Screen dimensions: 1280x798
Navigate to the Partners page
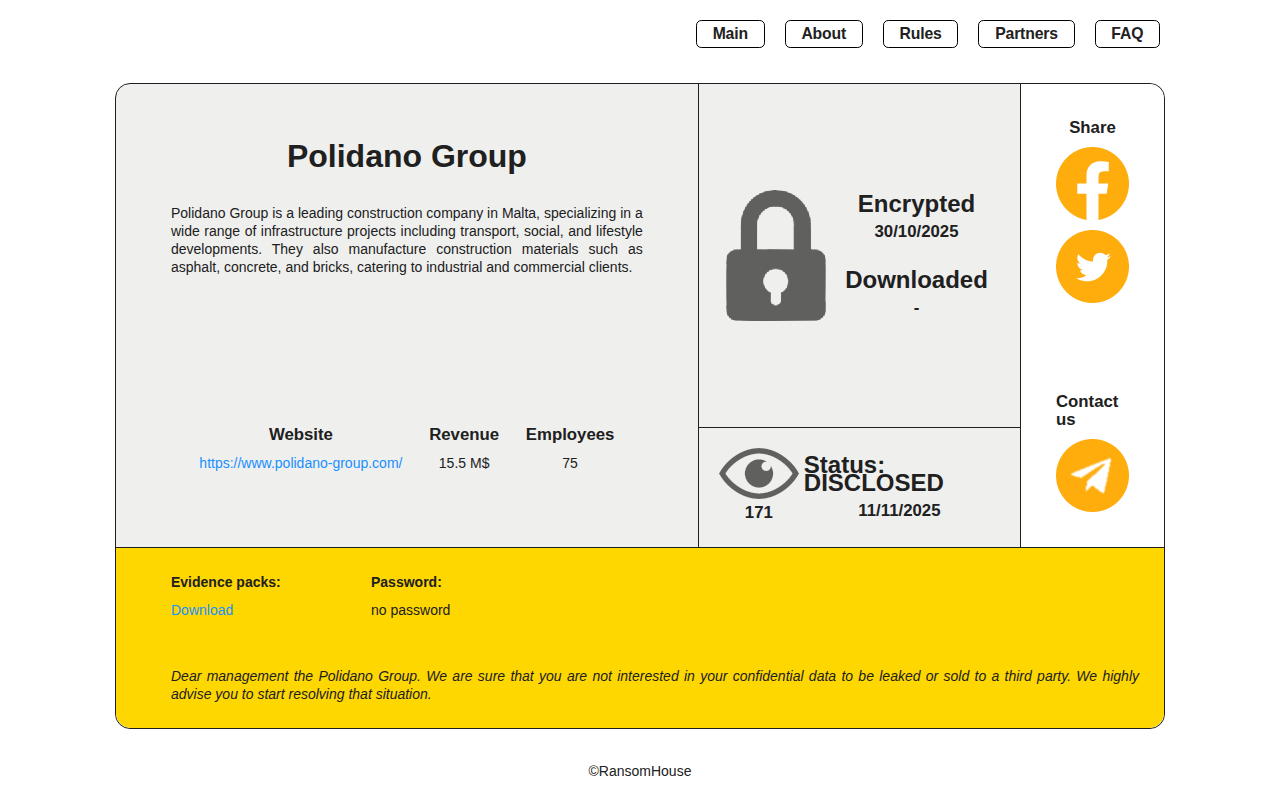1026,34
